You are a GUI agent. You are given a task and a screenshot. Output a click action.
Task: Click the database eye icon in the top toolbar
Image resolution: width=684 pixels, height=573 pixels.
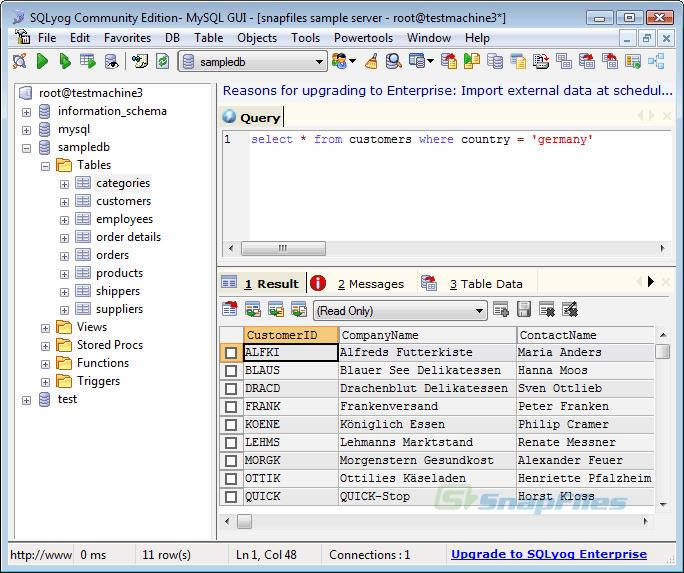pyautogui.click(x=112, y=61)
